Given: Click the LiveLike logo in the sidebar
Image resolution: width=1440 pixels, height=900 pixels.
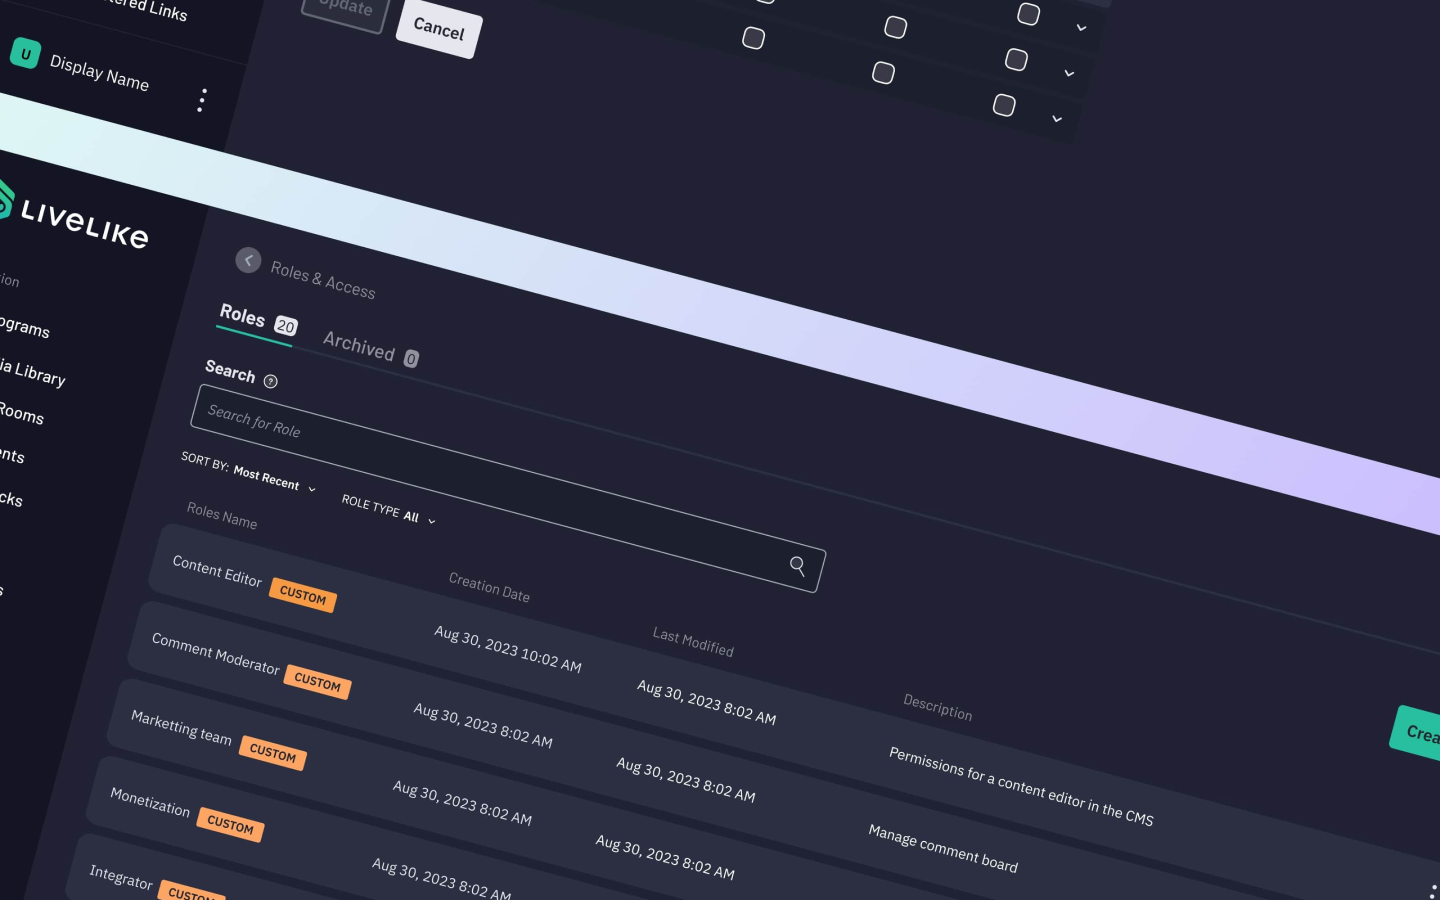Looking at the screenshot, I should pos(73,216).
